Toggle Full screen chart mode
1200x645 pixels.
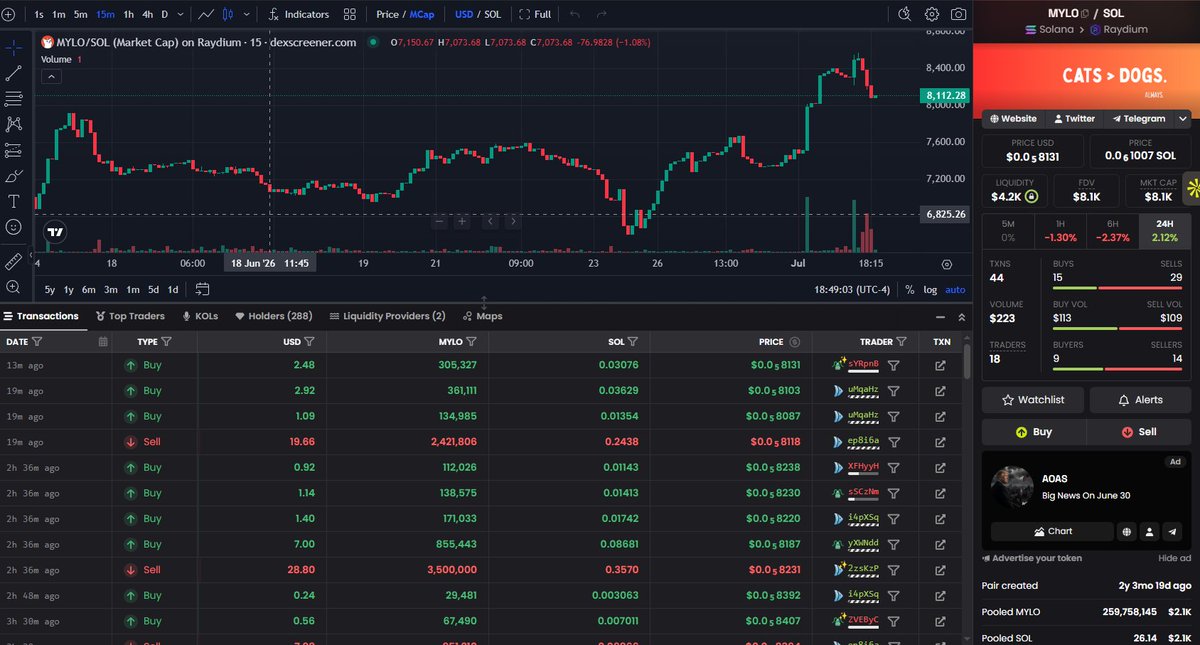(535, 14)
